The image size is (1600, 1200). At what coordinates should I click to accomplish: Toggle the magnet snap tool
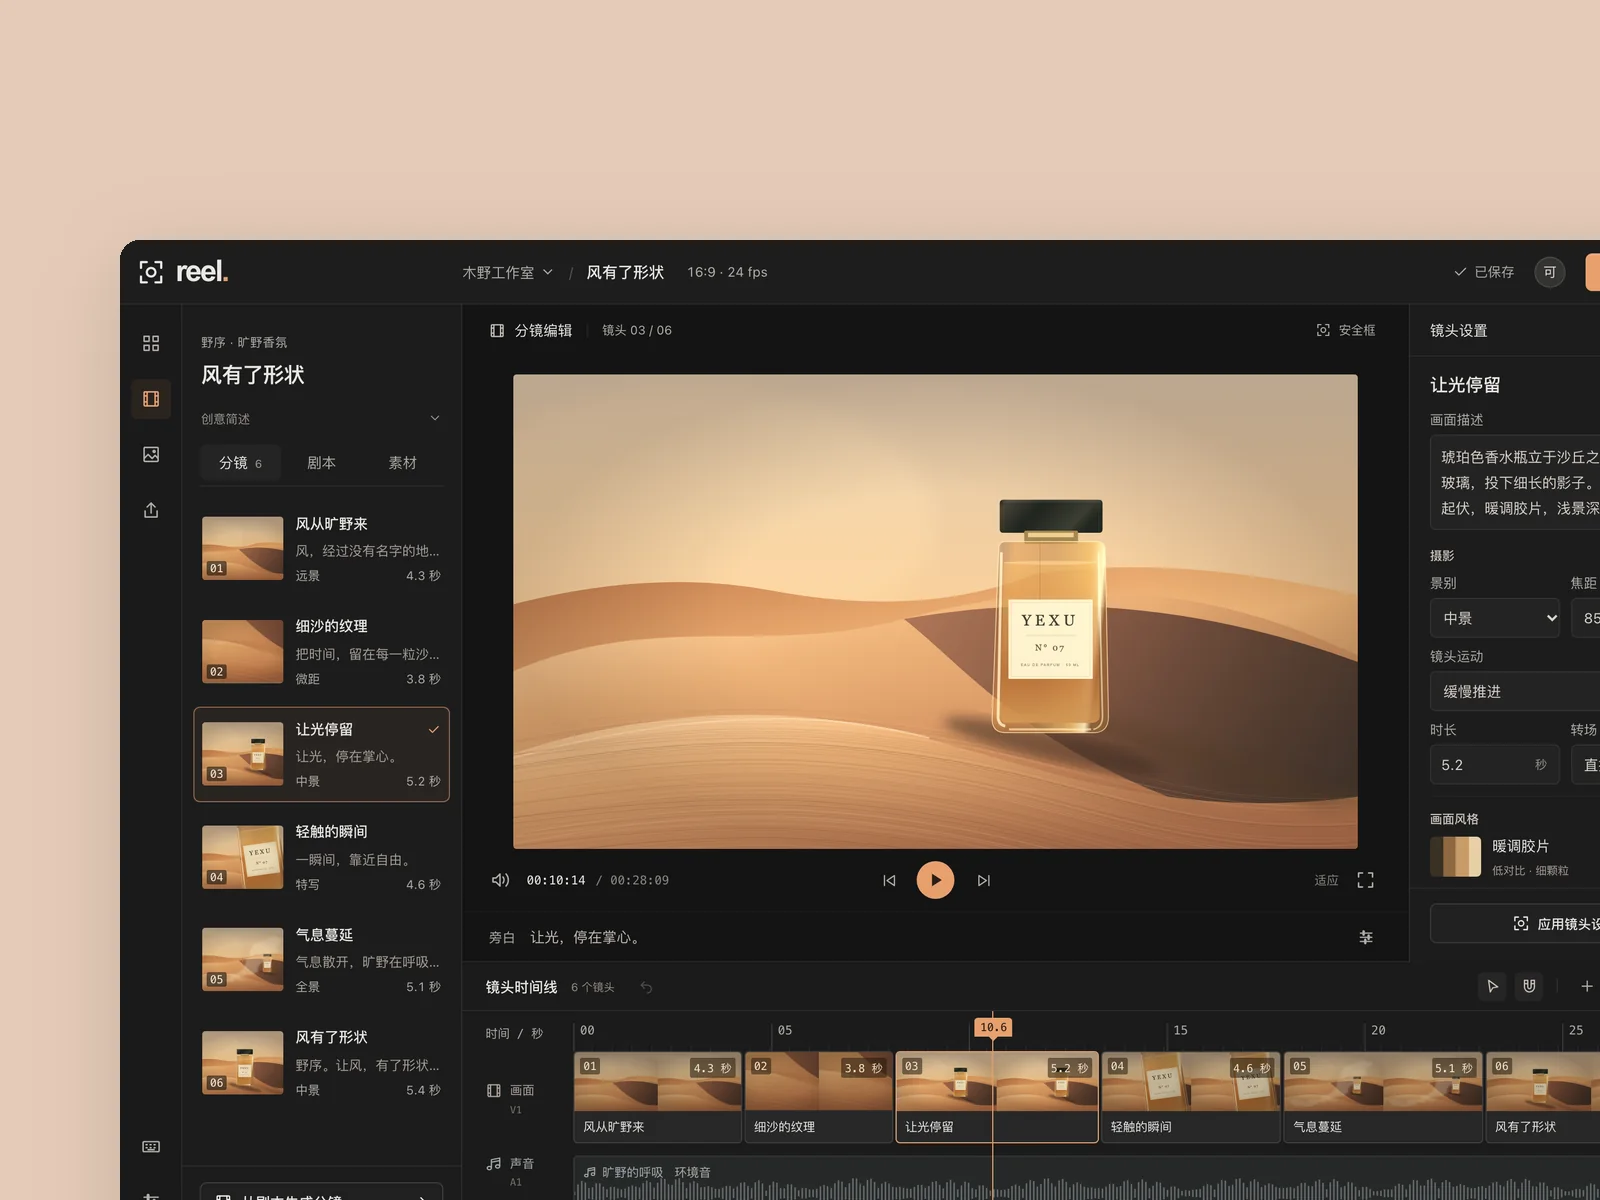click(x=1529, y=986)
